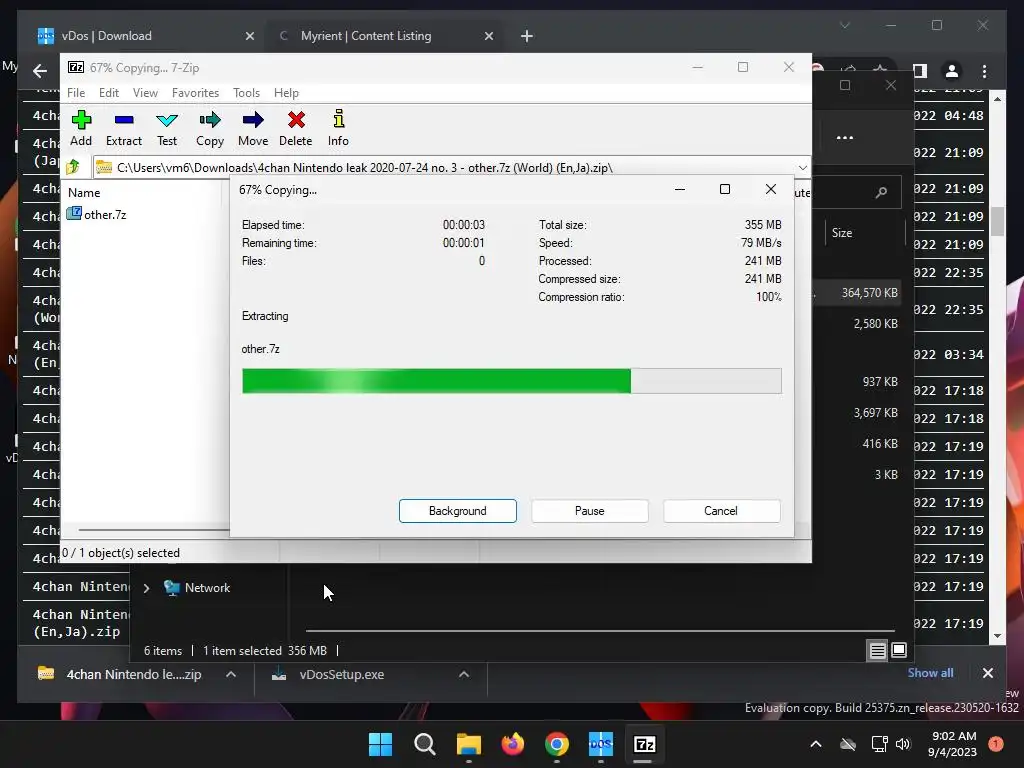Click the Extract toolbar icon

click(123, 129)
